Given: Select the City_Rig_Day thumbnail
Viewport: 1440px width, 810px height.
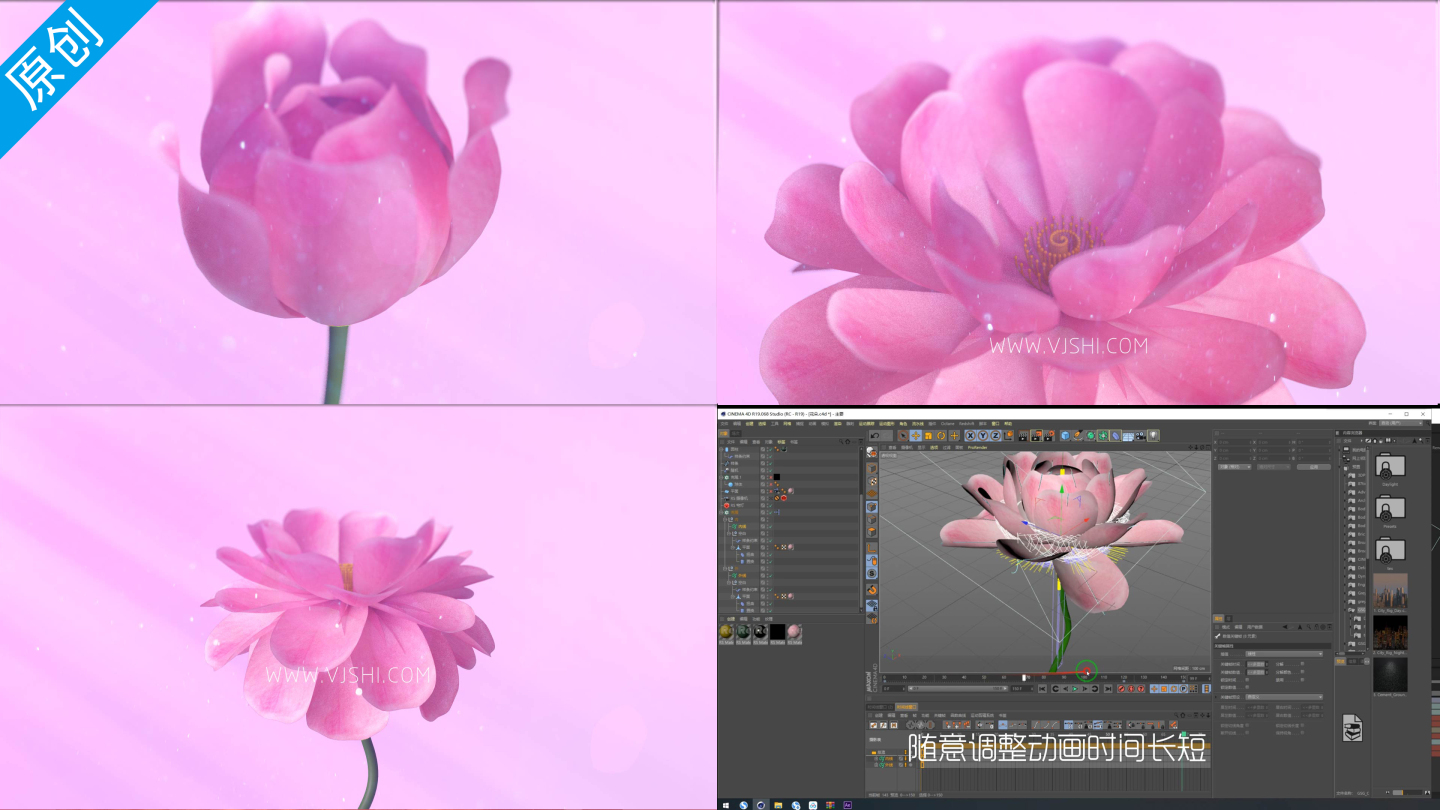Looking at the screenshot, I should pyautogui.click(x=1390, y=591).
